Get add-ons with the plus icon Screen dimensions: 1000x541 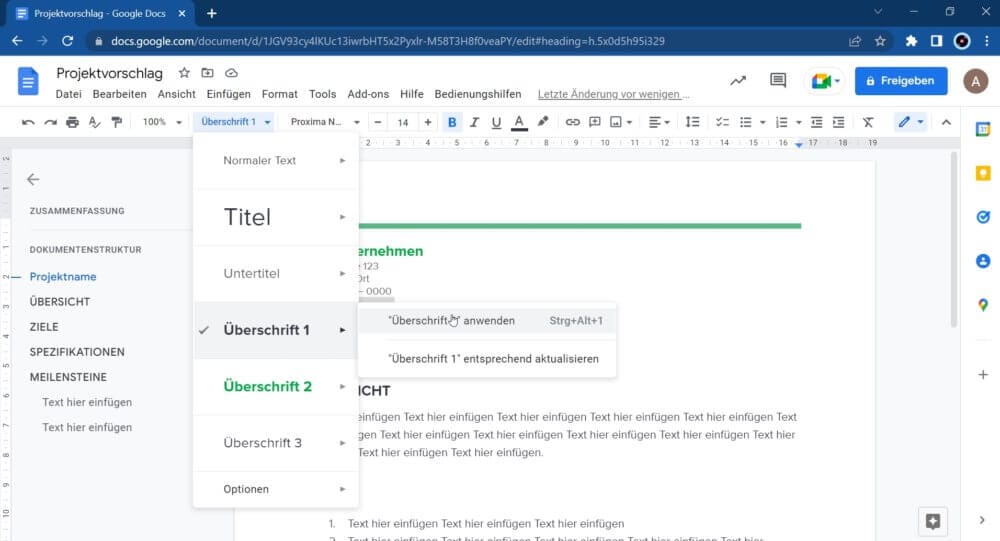tap(983, 374)
